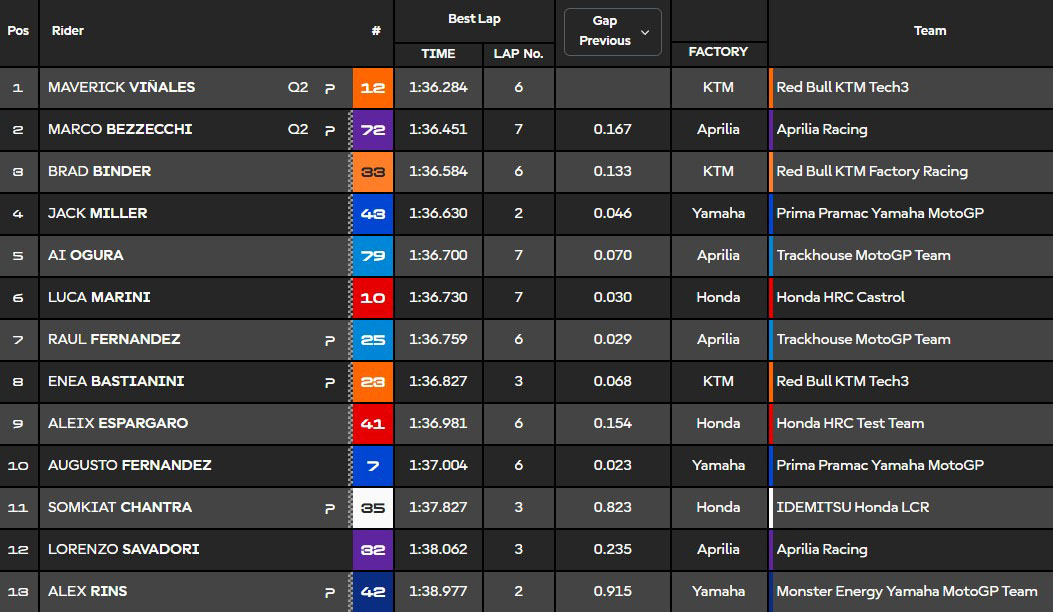Click Alex Rins number 42 badge
This screenshot has width=1053, height=612.
pos(372,592)
